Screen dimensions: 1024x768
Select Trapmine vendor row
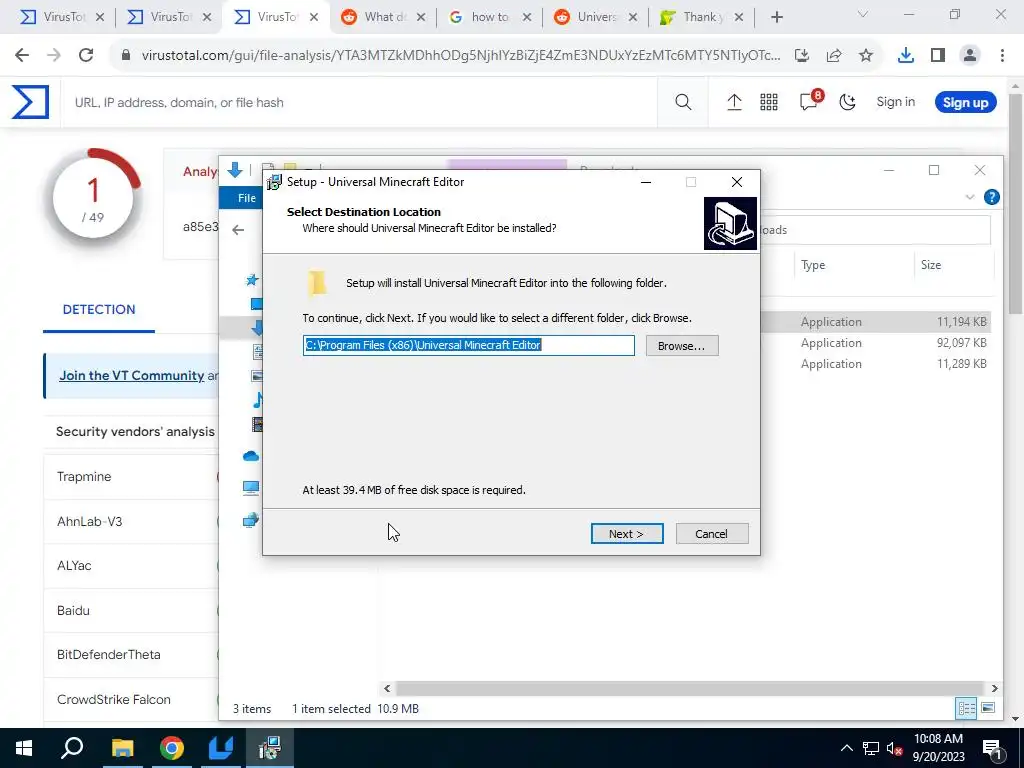(131, 477)
